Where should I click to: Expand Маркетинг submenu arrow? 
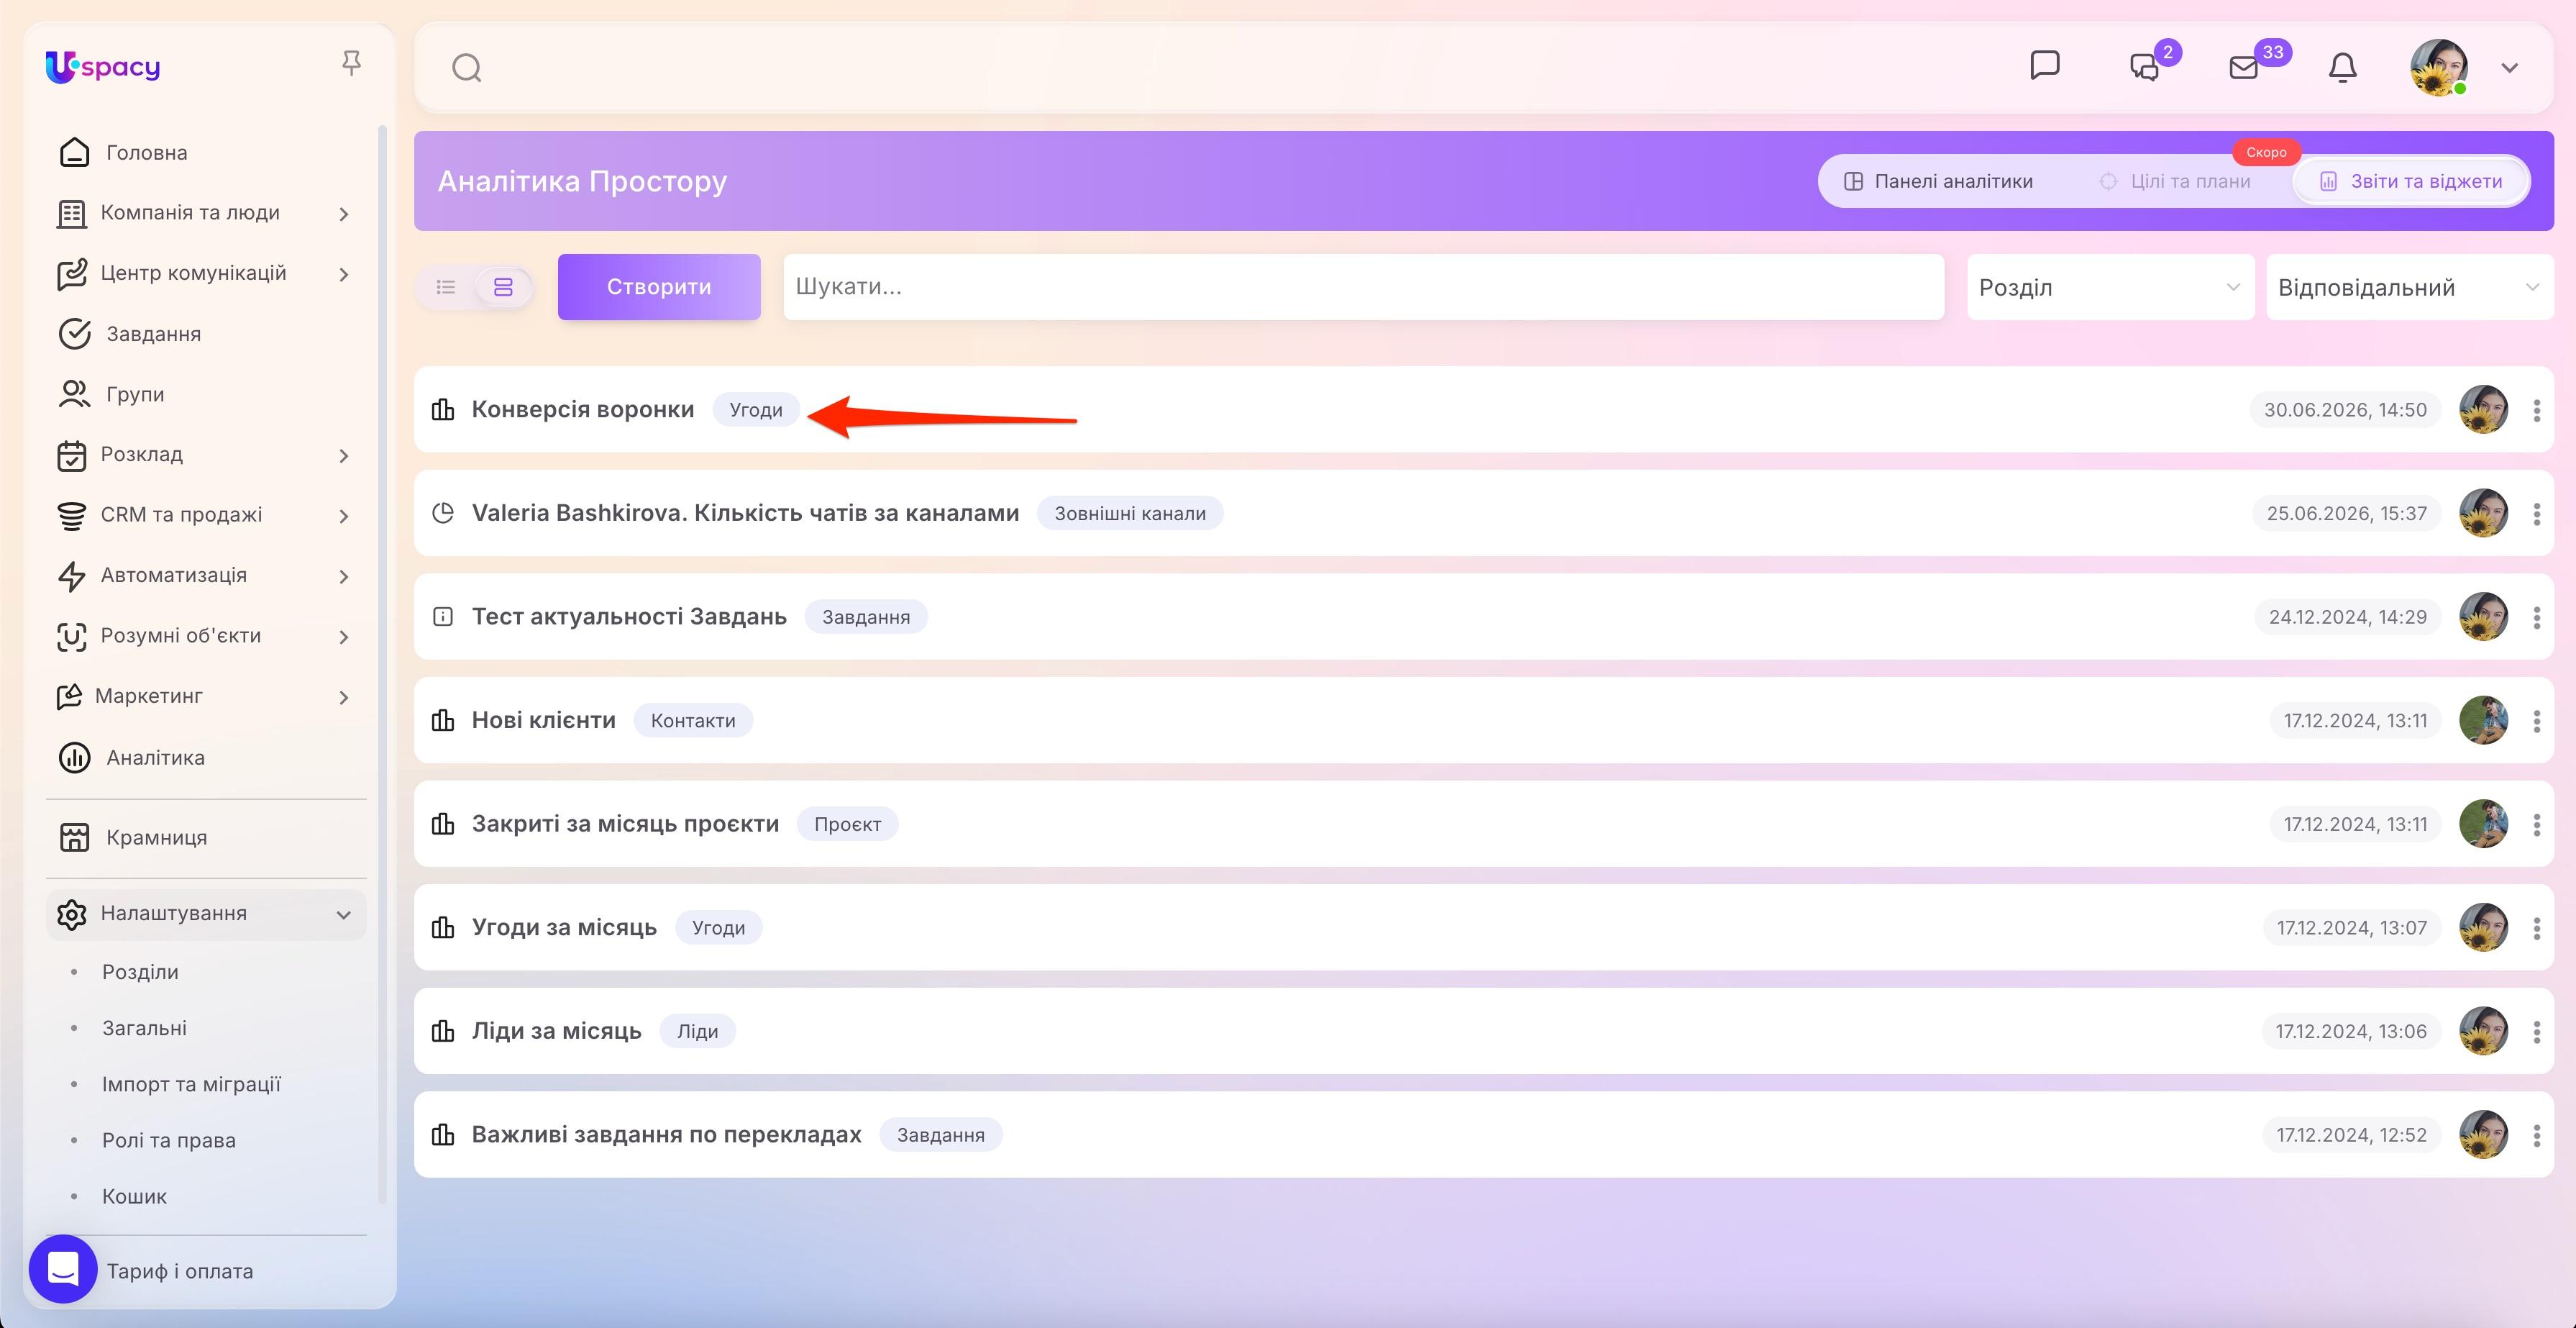coord(344,698)
